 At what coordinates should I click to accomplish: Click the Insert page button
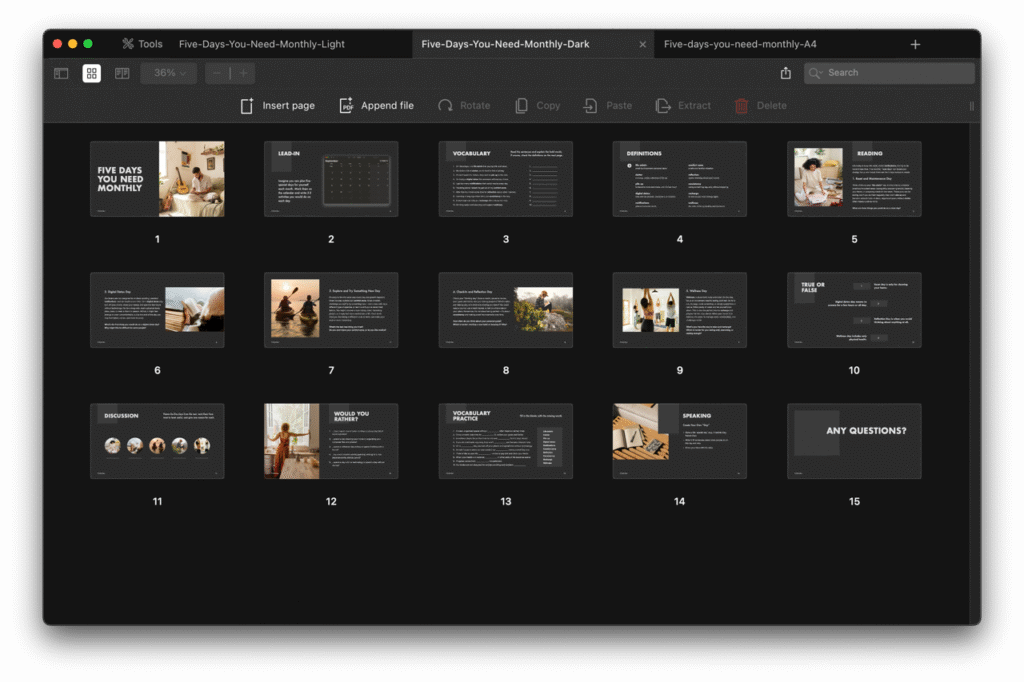[x=277, y=106]
